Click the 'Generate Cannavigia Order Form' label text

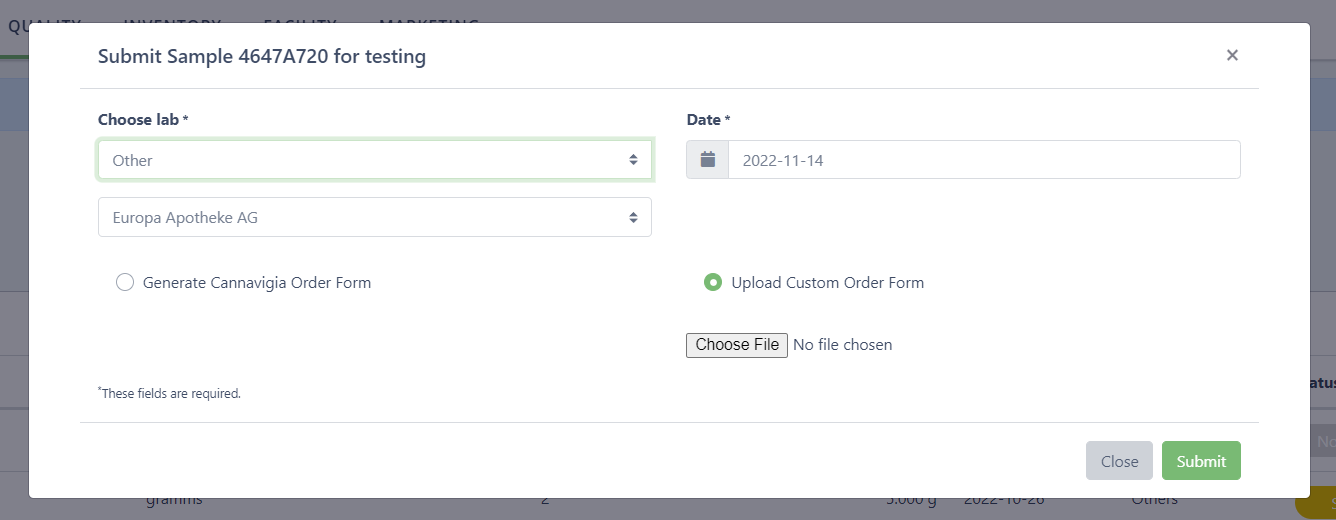[257, 283]
